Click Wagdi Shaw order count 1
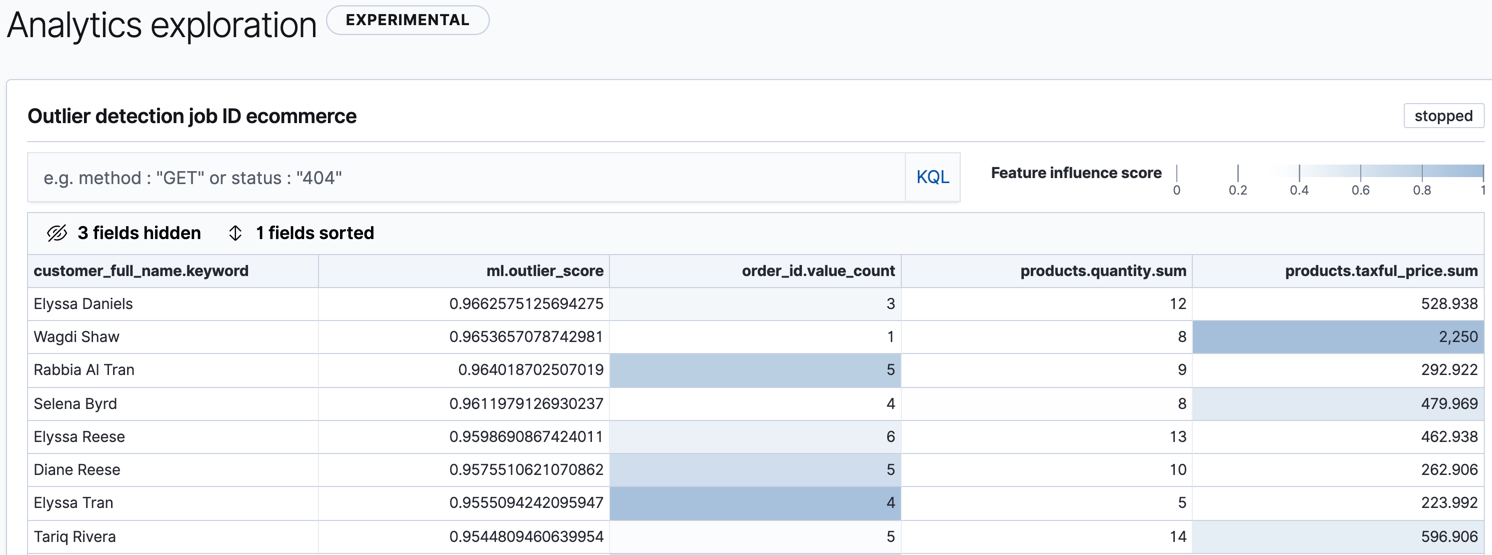 pos(755,337)
